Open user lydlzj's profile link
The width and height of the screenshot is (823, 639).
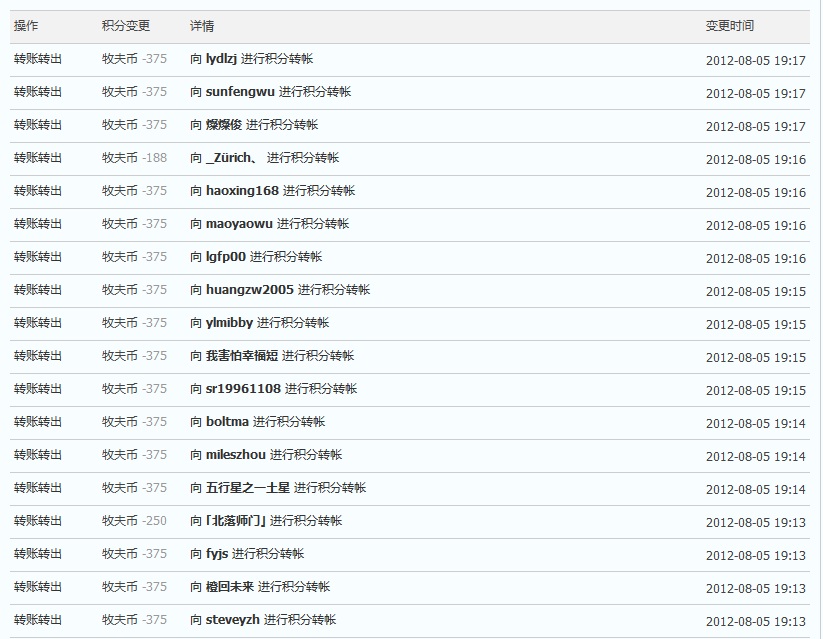point(221,59)
